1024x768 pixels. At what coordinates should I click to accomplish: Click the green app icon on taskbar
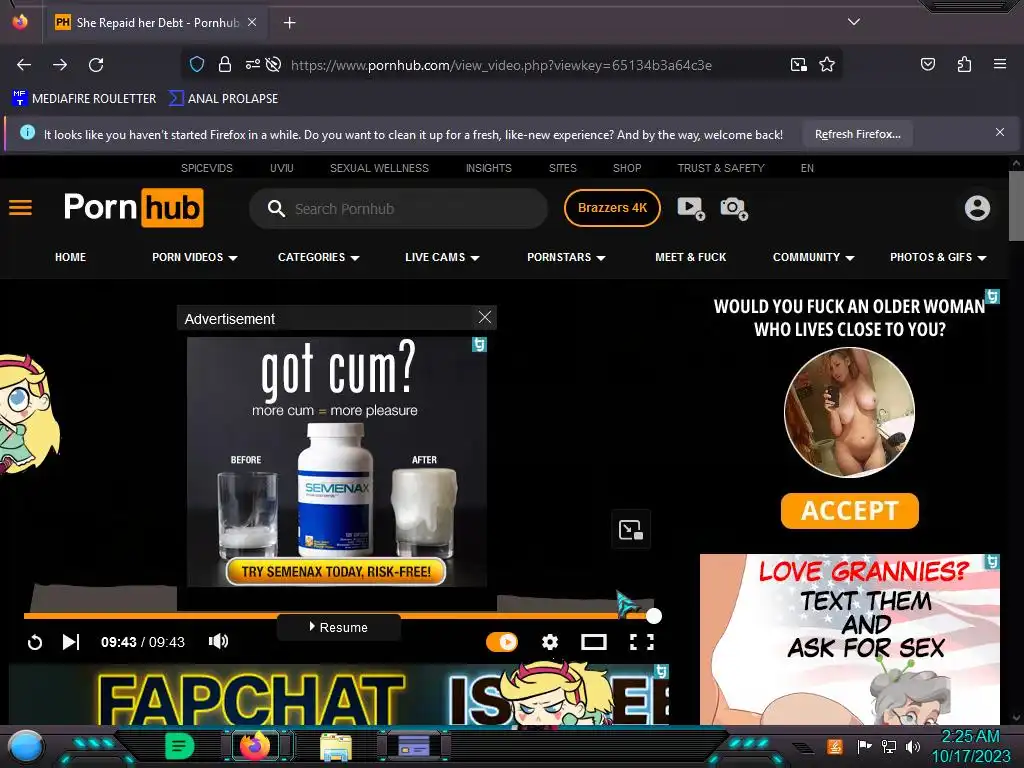(179, 746)
